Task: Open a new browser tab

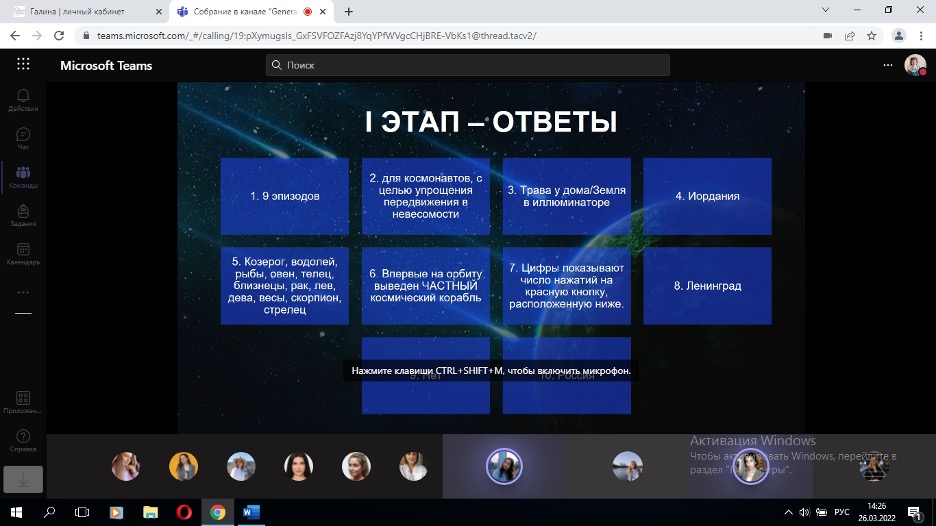Action: click(x=349, y=11)
